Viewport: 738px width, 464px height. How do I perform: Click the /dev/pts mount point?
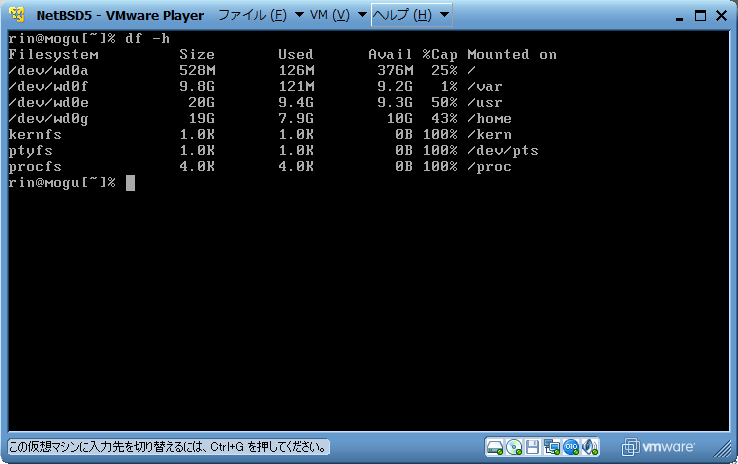coord(503,151)
